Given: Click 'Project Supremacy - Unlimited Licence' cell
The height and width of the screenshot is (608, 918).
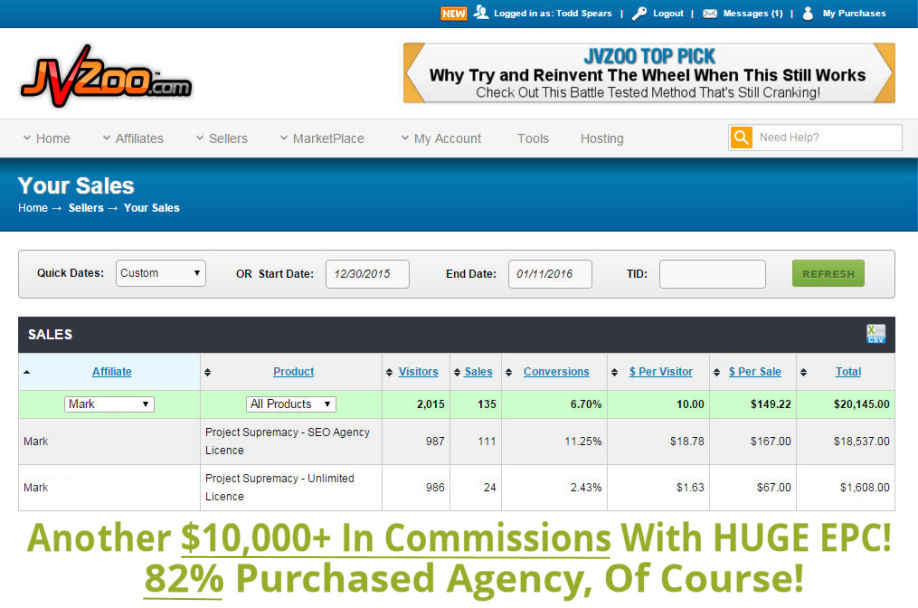Looking at the screenshot, I should (x=291, y=487).
